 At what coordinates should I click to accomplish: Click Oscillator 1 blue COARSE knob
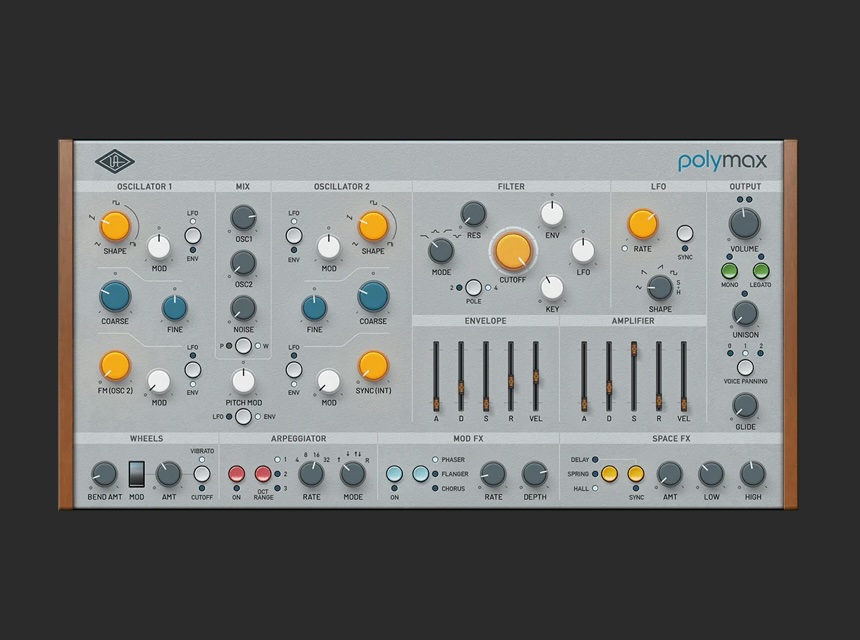tap(115, 296)
